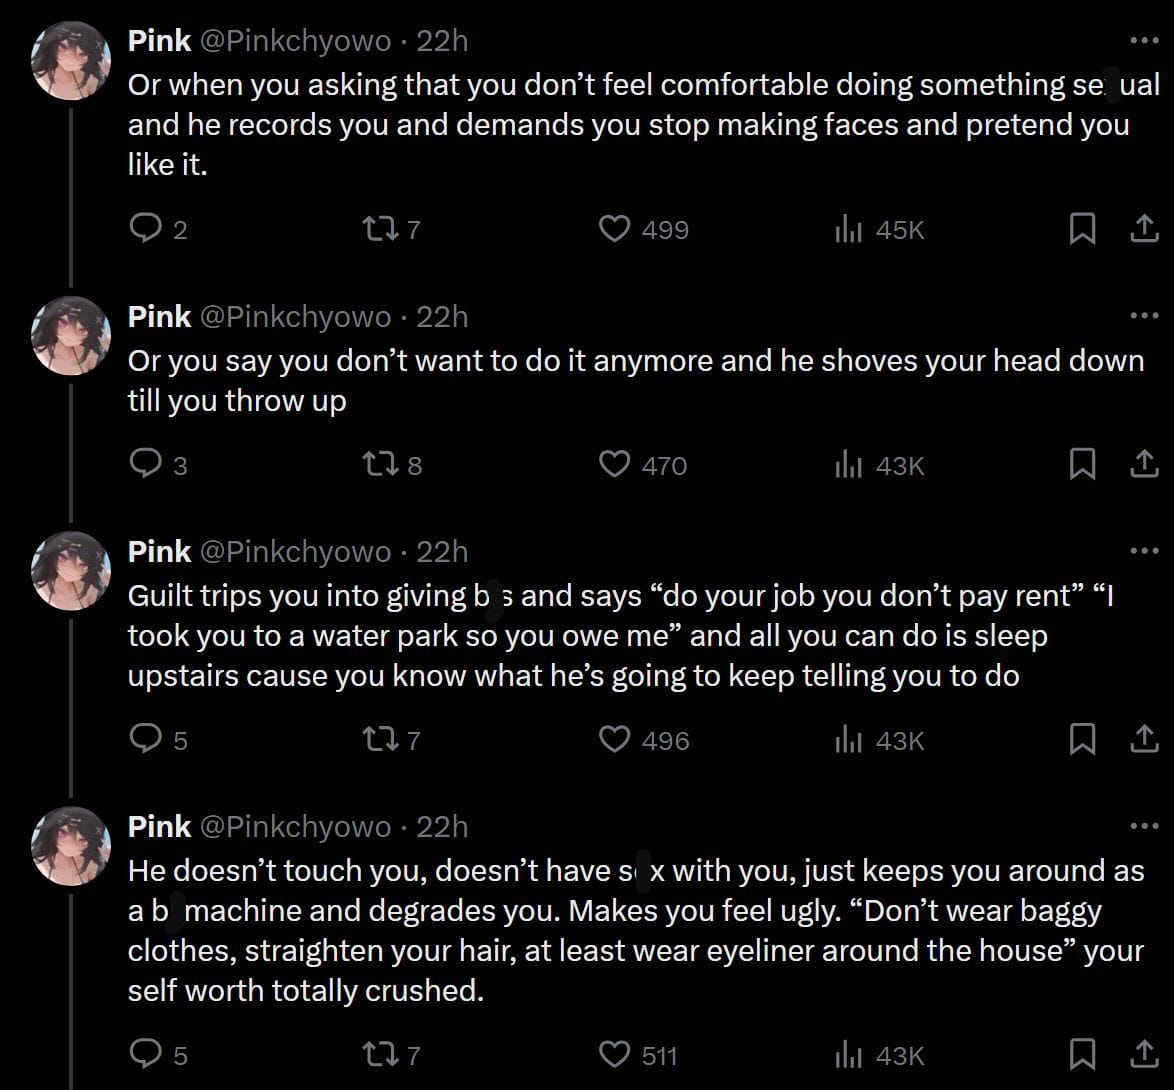Select the repost icon below the second tweet
Image resolution: width=1174 pixels, height=1090 pixels.
[380, 463]
